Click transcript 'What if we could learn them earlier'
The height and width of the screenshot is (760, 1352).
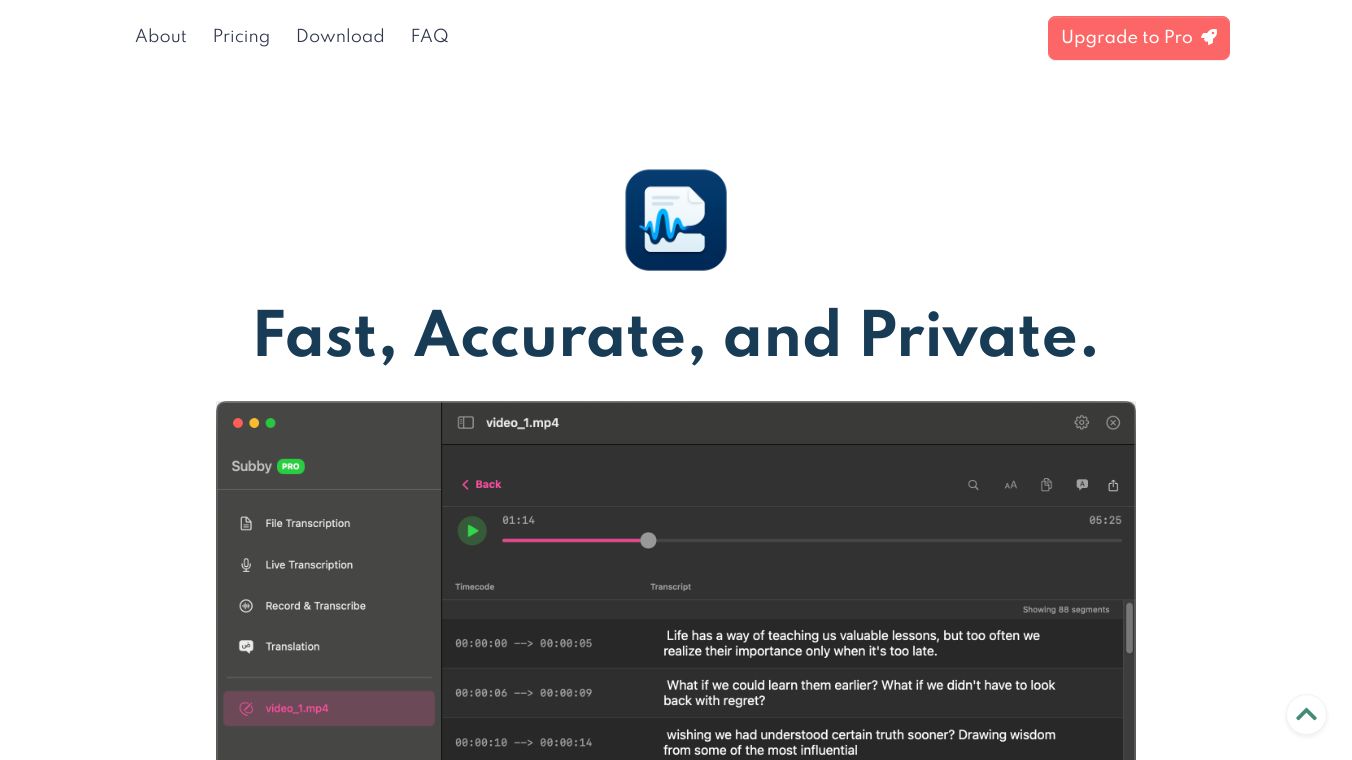coord(860,693)
